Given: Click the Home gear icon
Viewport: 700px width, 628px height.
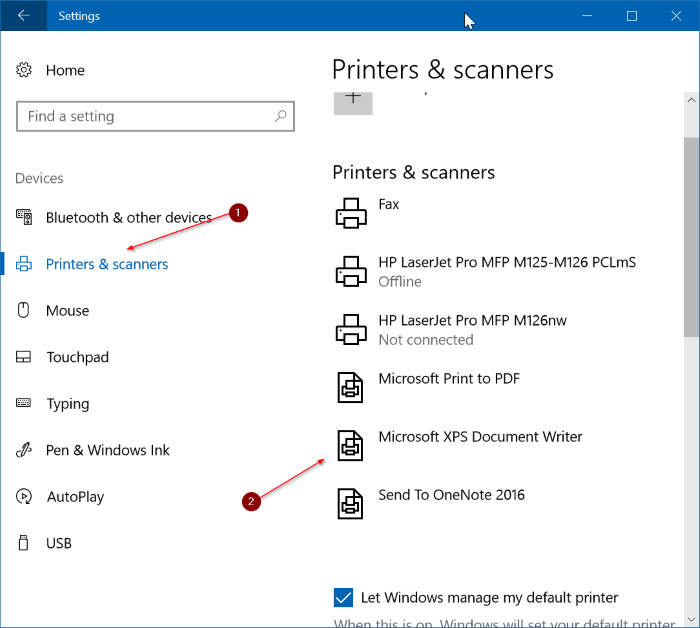Looking at the screenshot, I should (24, 70).
